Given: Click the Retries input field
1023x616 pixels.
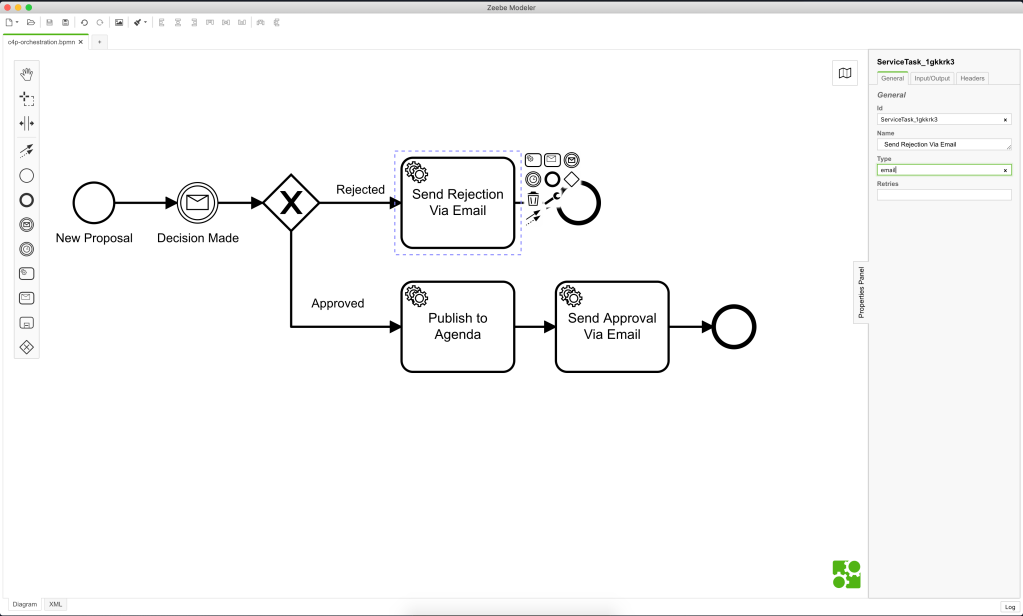Looking at the screenshot, I should point(944,194).
